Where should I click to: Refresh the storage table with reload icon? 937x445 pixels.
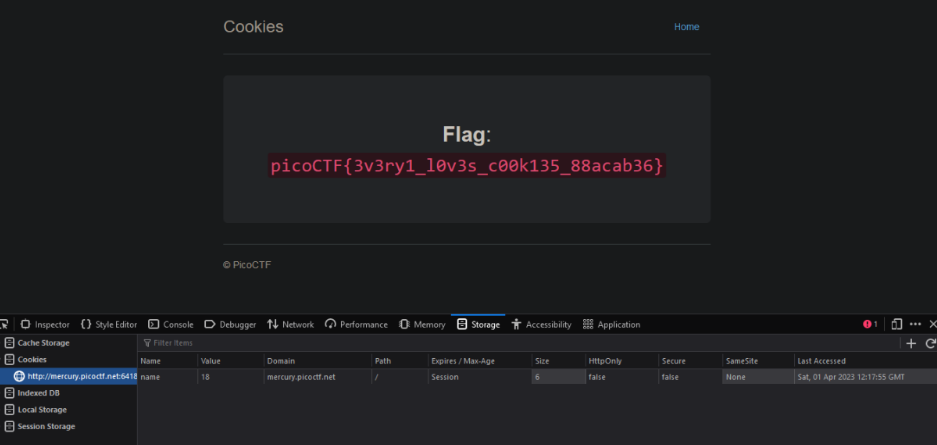930,343
